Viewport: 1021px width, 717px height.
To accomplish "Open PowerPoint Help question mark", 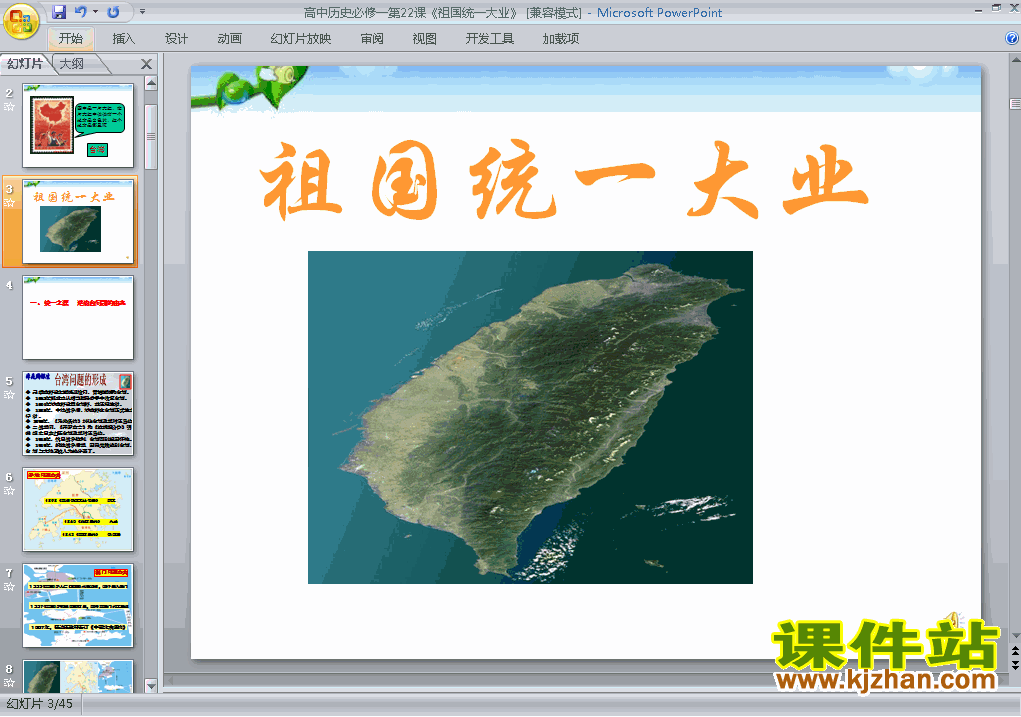I will pyautogui.click(x=1012, y=38).
